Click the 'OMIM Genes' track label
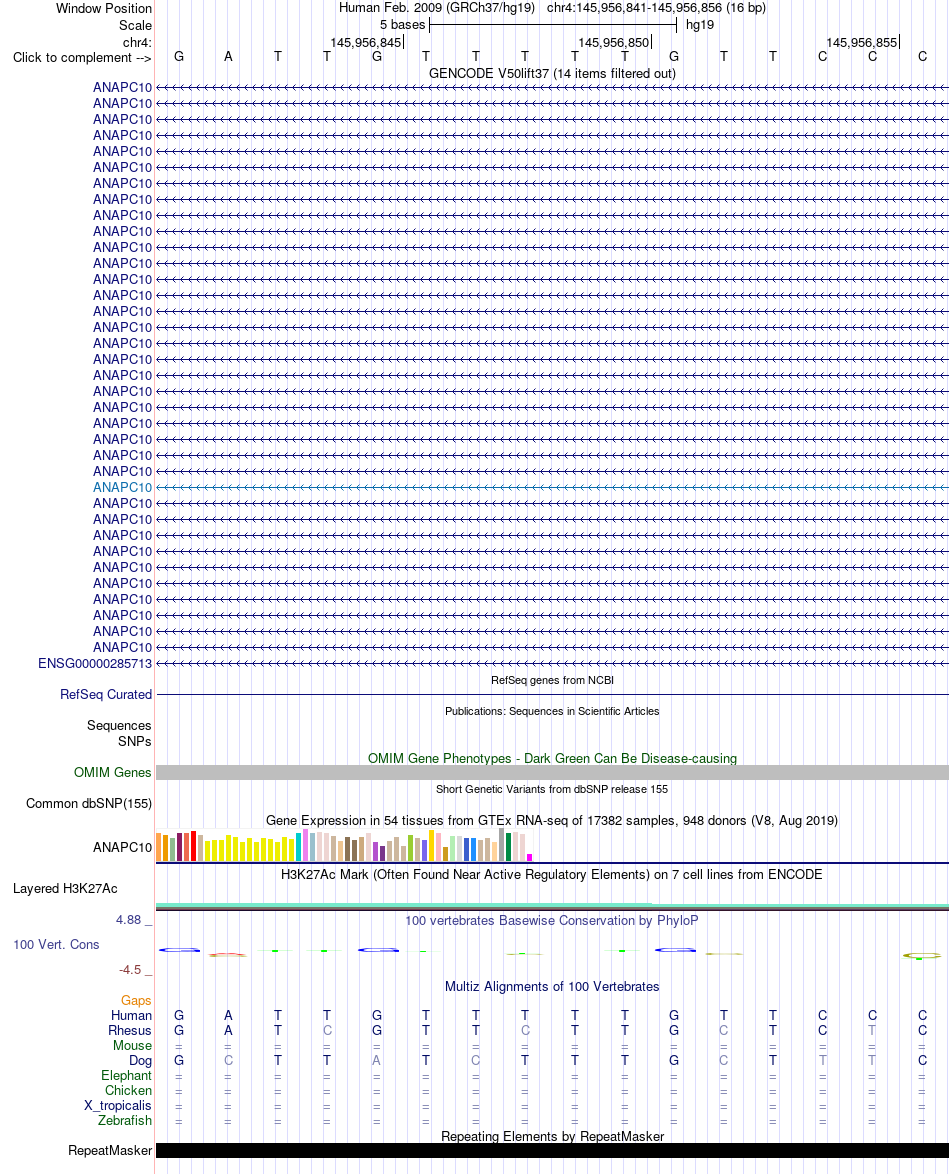Screen dimensions: 950x1174 tap(112, 773)
